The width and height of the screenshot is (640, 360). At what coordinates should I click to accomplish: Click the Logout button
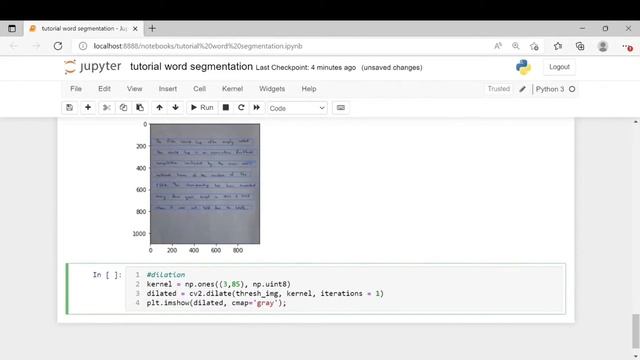click(x=559, y=67)
